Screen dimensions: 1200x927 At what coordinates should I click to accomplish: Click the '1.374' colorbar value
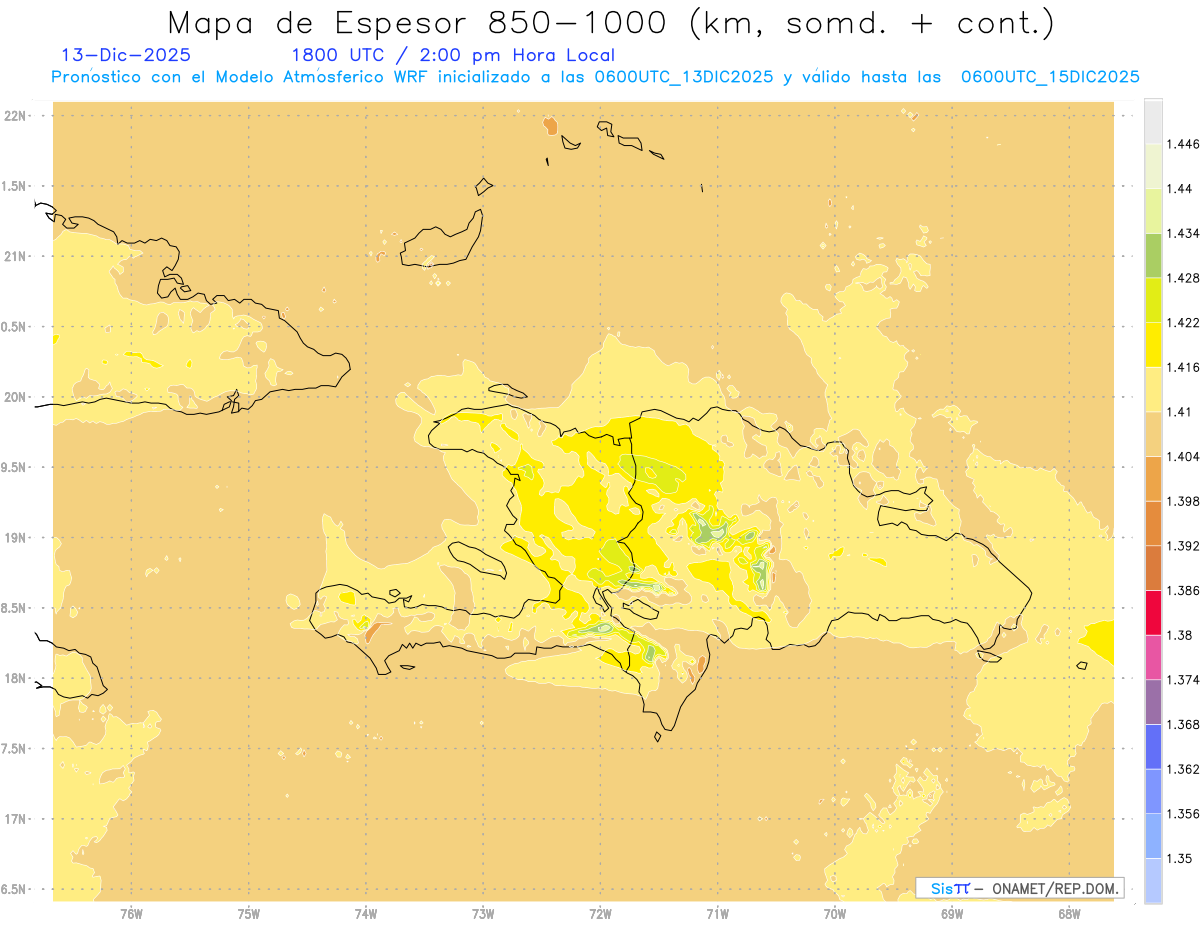pos(1182,680)
